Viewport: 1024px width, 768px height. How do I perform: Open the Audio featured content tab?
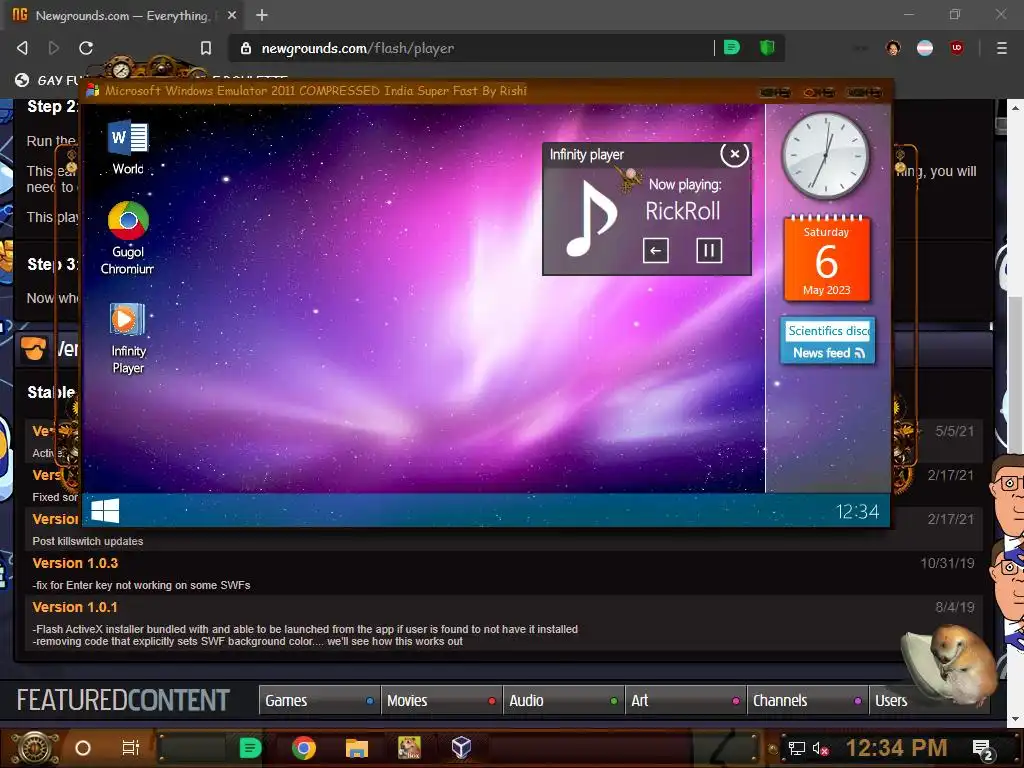[564, 700]
